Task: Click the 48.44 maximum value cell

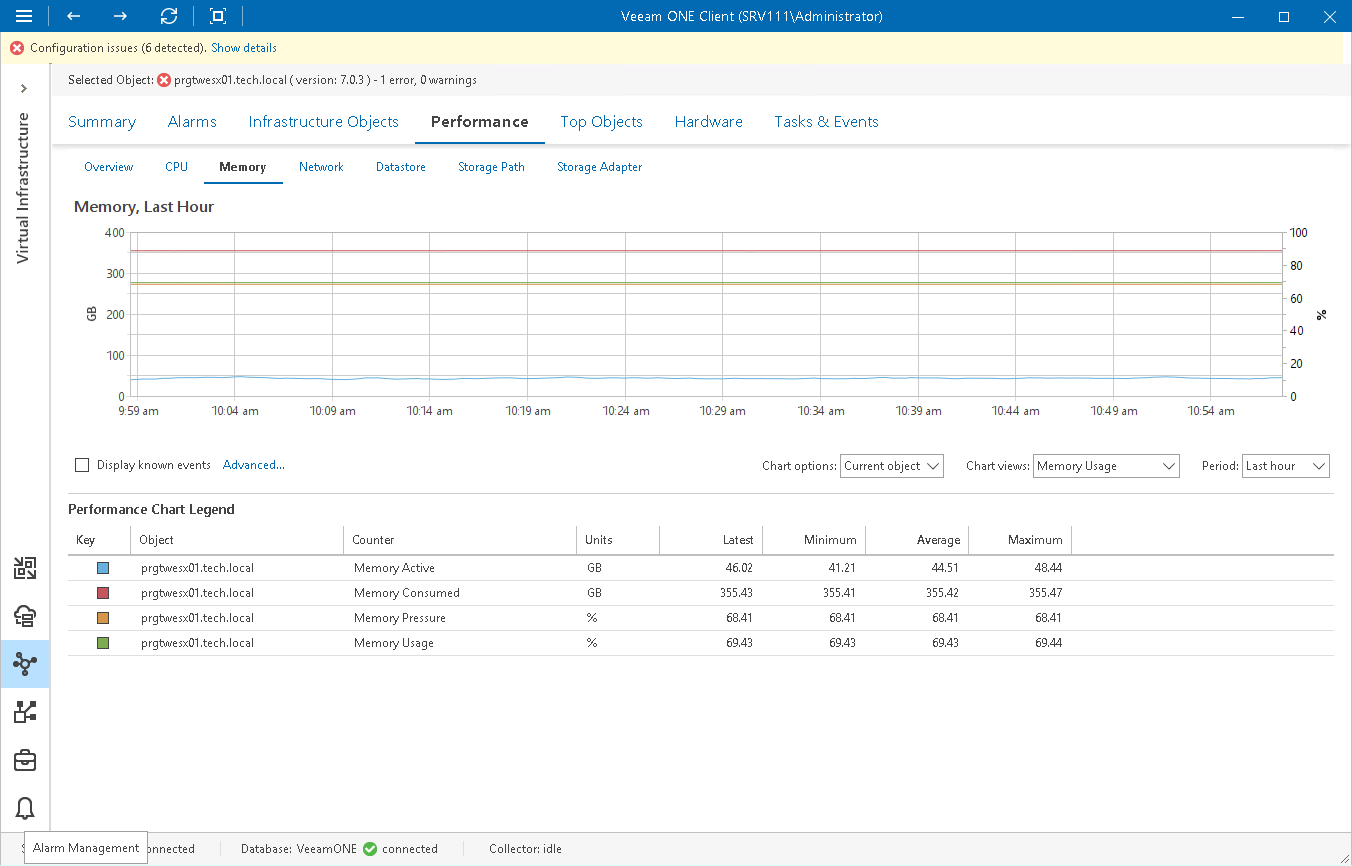Action: coord(1048,568)
